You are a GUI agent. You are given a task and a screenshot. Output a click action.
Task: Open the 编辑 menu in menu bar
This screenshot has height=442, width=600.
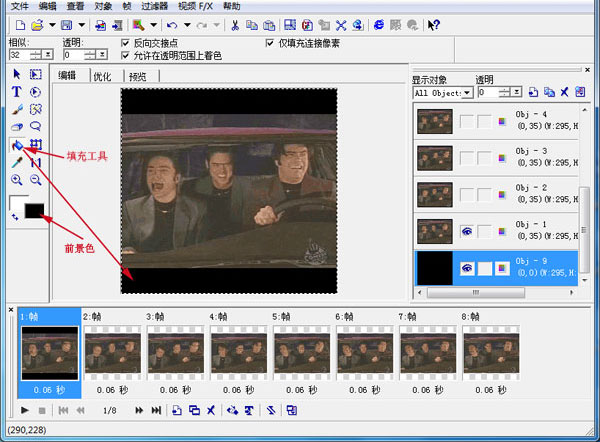click(x=47, y=6)
